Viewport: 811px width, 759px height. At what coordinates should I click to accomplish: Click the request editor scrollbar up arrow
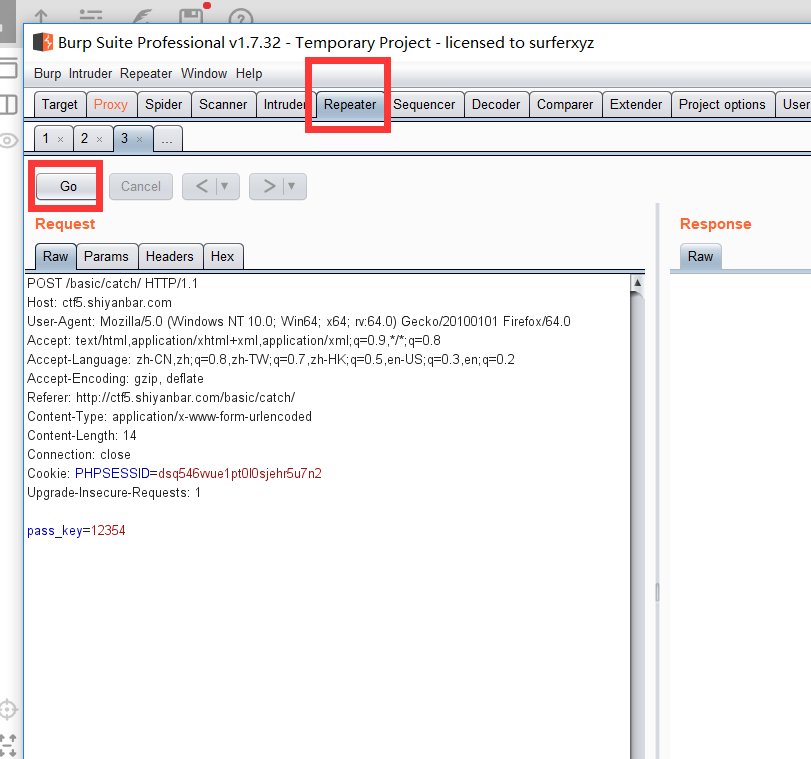(638, 283)
